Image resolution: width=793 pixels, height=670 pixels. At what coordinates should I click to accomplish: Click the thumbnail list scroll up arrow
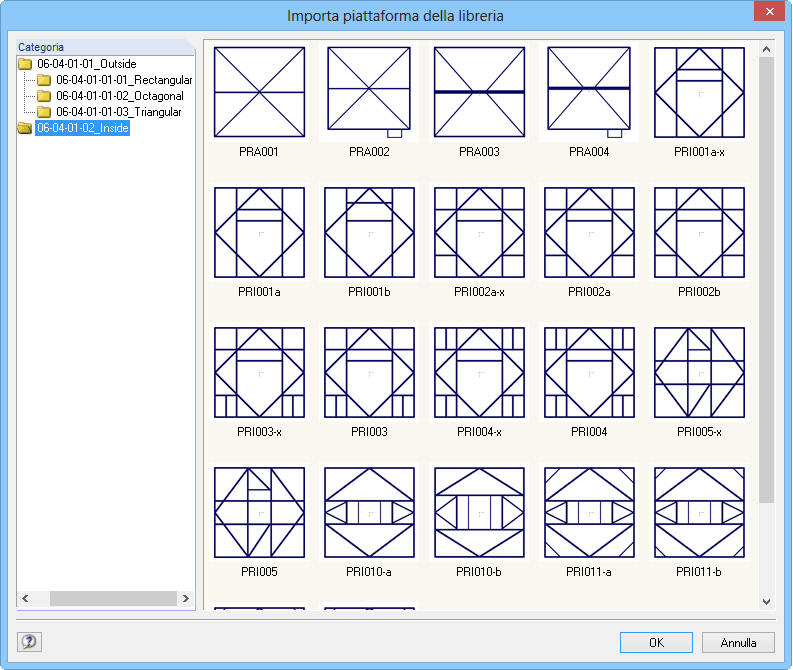pyautogui.click(x=766, y=49)
